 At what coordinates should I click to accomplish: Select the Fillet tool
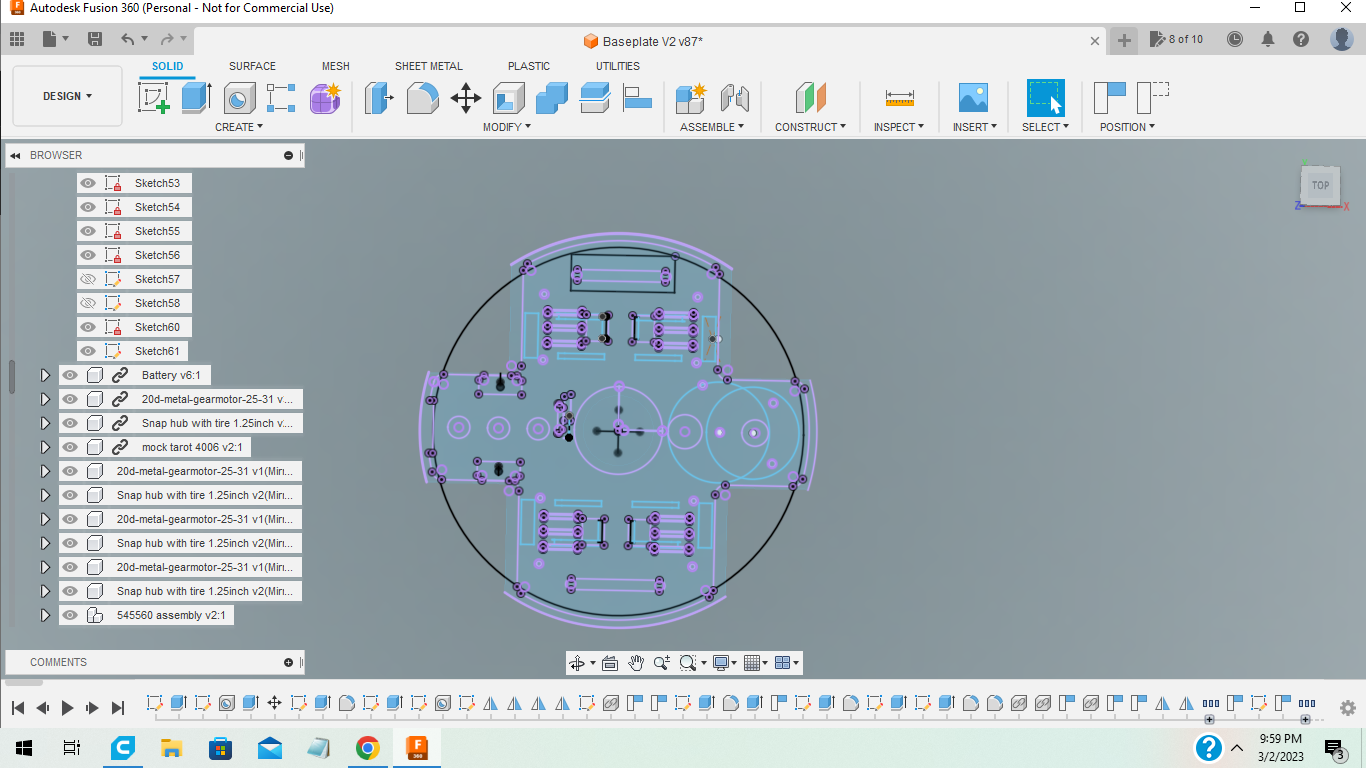[x=422, y=98]
